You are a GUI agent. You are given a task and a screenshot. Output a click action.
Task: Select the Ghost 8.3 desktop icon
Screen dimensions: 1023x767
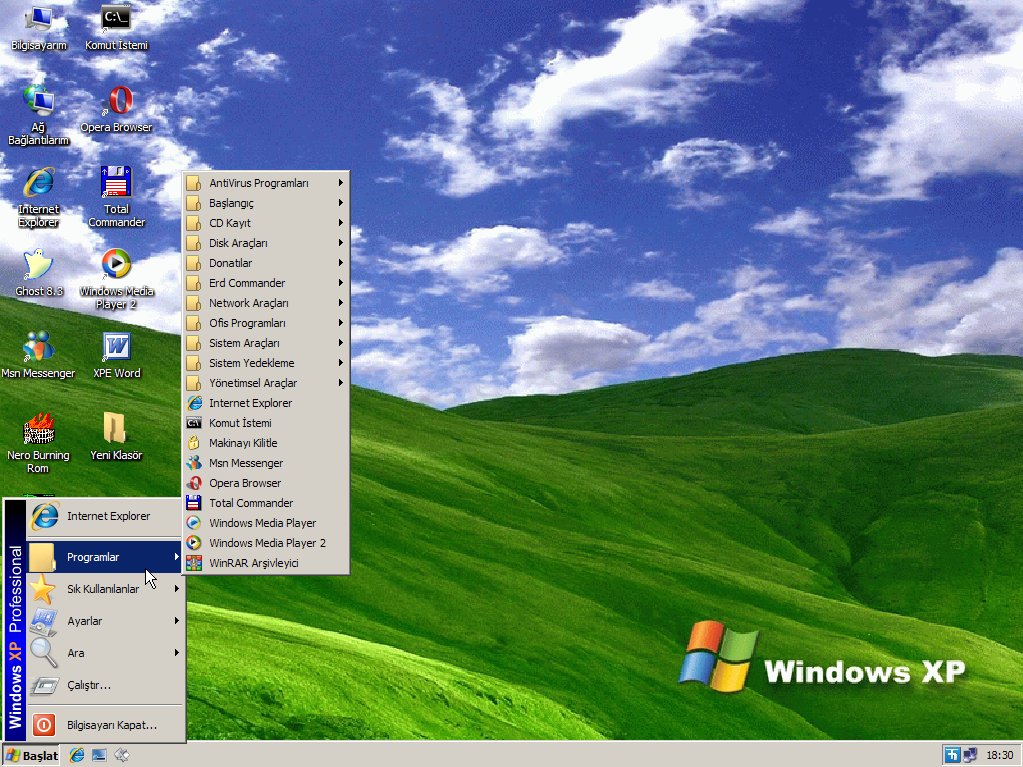[38, 273]
